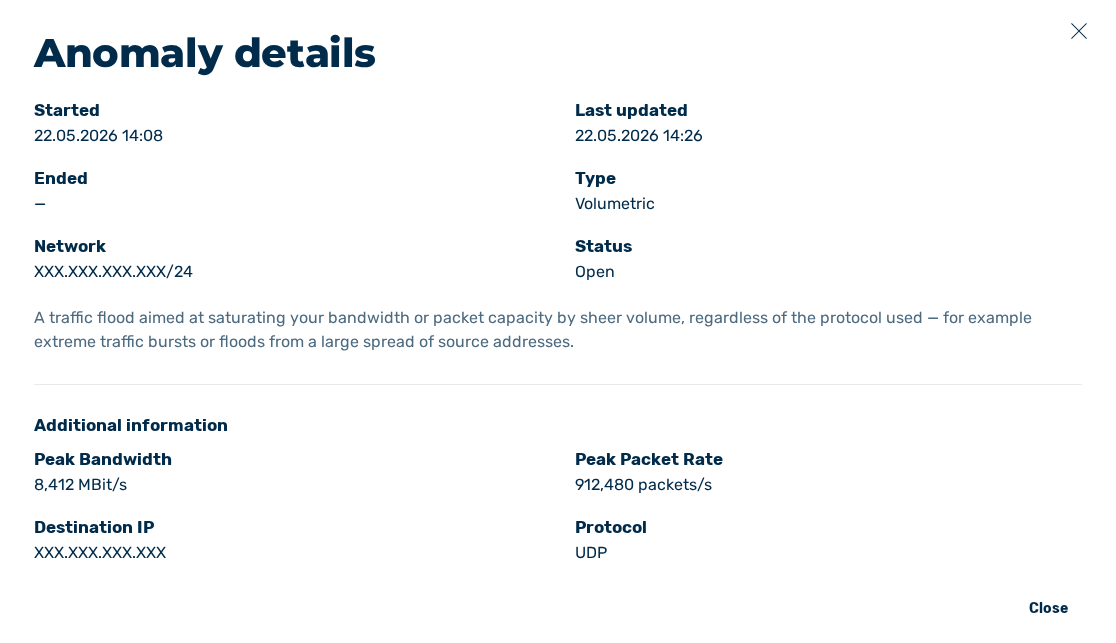This screenshot has height=643, width=1116.
Task: Click the Peak Packet Rate label
Action: pos(648,459)
